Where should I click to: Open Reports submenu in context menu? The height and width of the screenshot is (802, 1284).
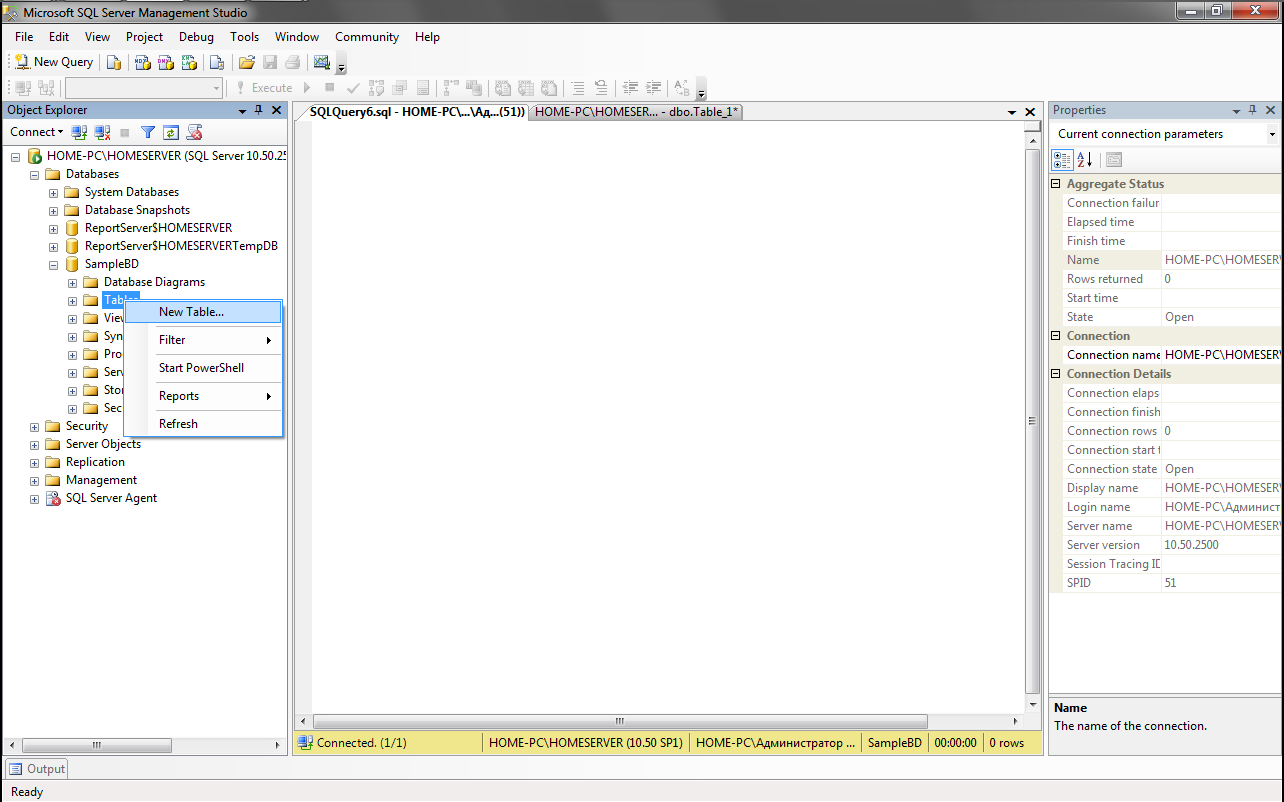pyautogui.click(x=203, y=396)
